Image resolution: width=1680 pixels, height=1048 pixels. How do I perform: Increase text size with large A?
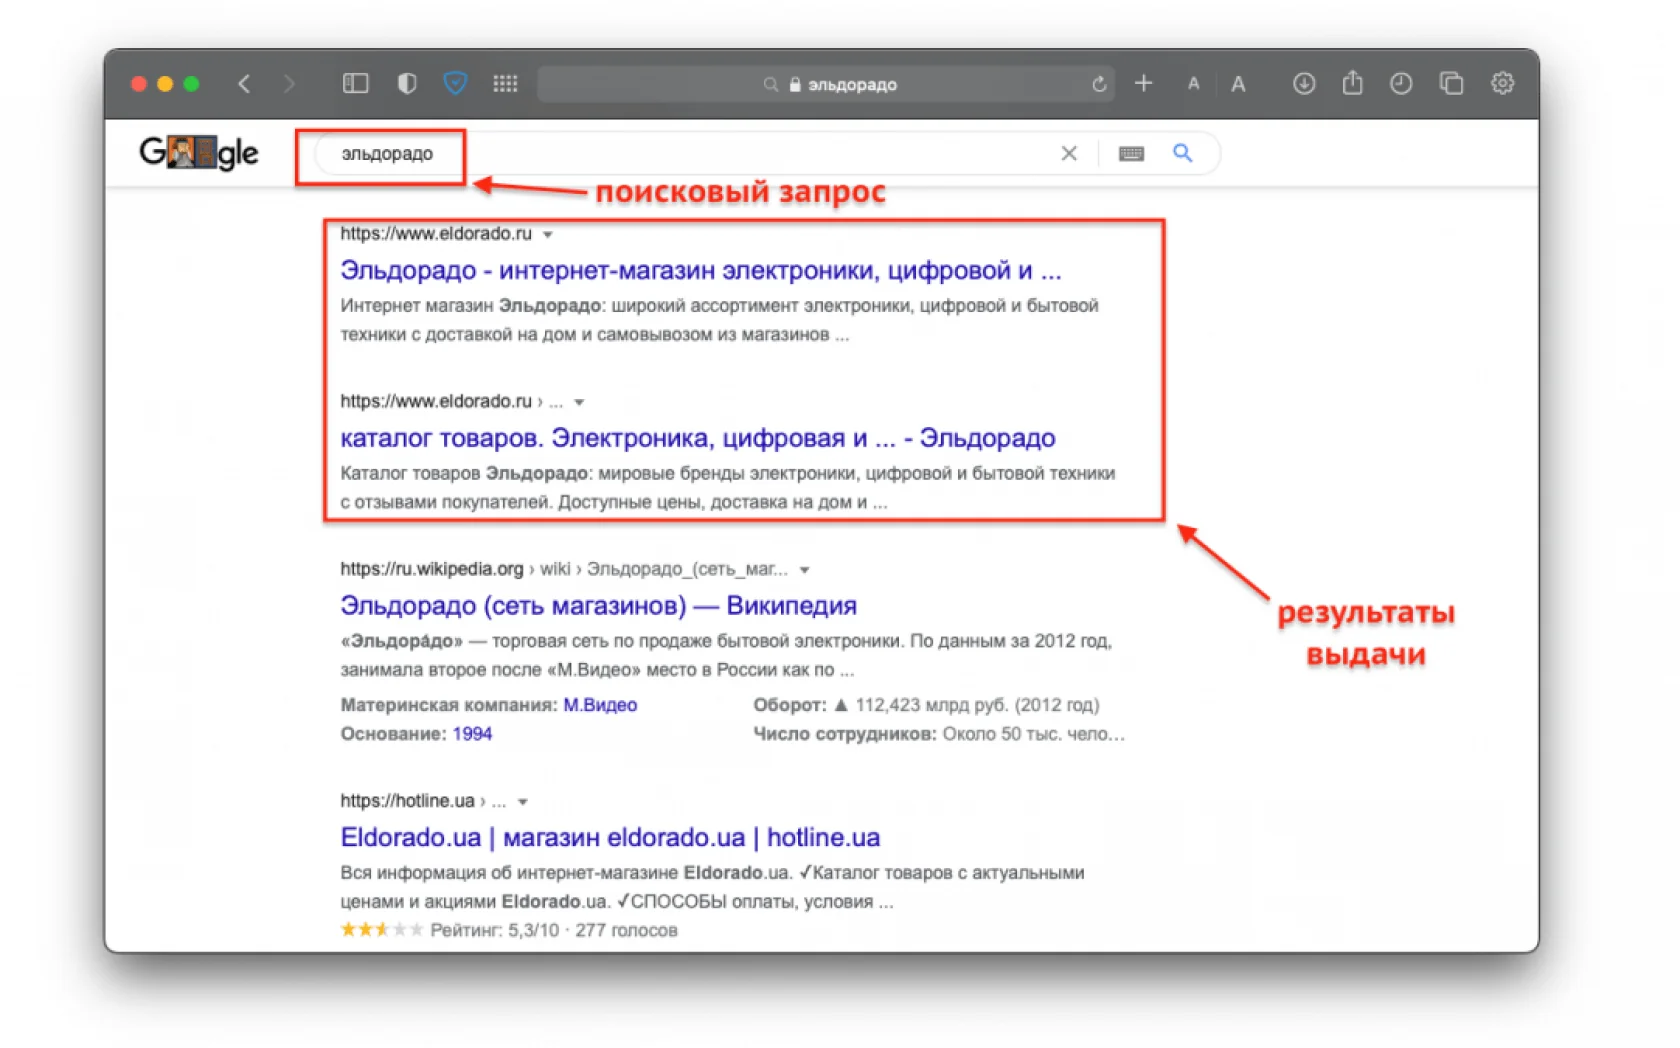1238,85
